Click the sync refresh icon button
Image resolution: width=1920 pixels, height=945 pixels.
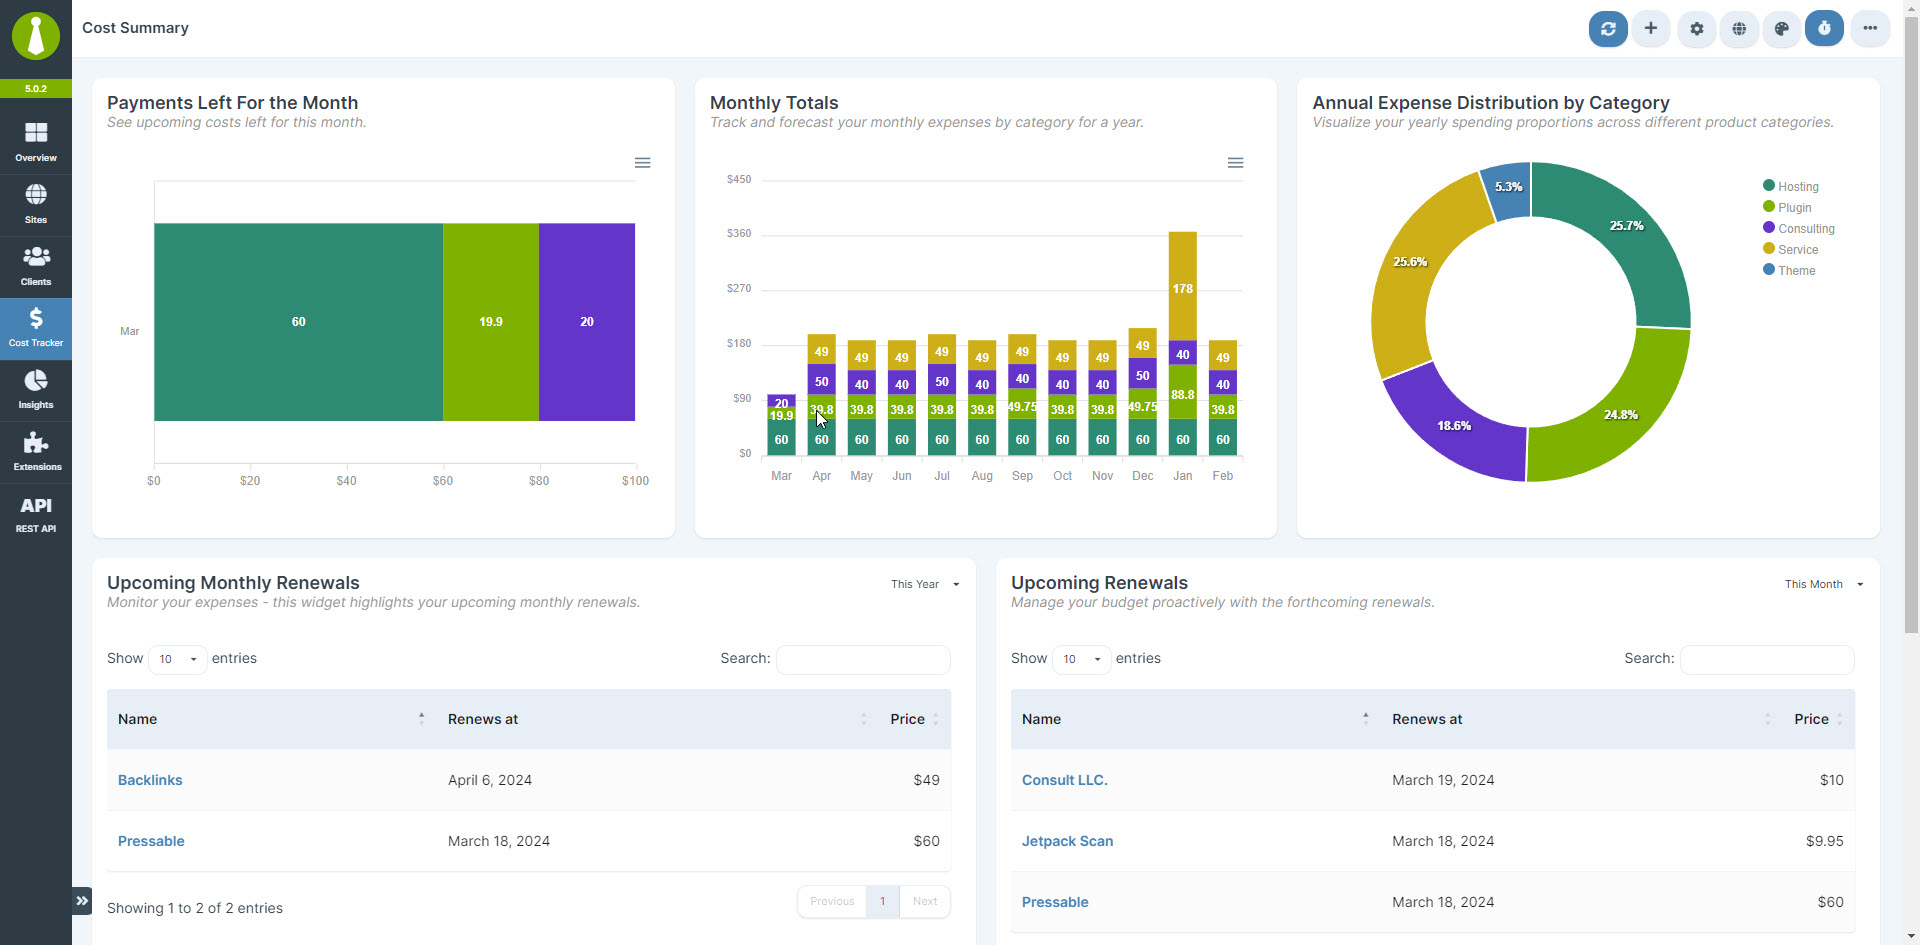coord(1608,29)
